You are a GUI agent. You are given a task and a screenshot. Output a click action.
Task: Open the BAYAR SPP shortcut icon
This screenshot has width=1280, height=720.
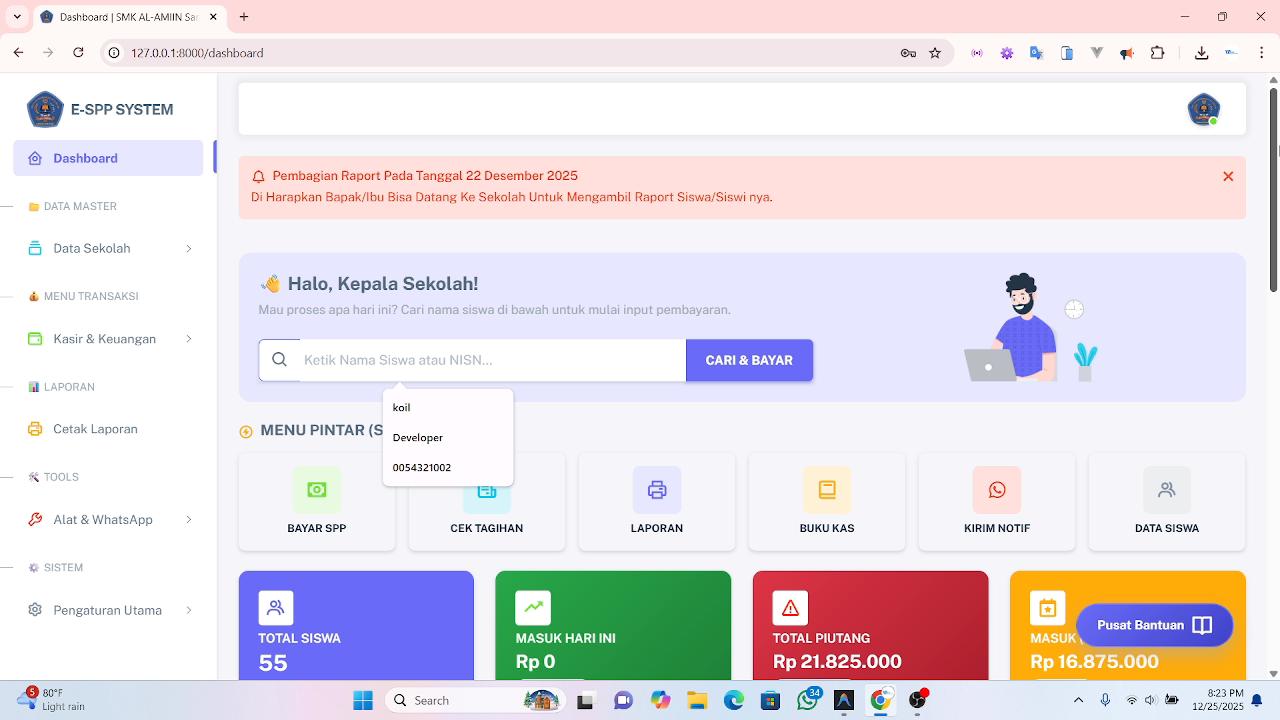click(x=317, y=490)
